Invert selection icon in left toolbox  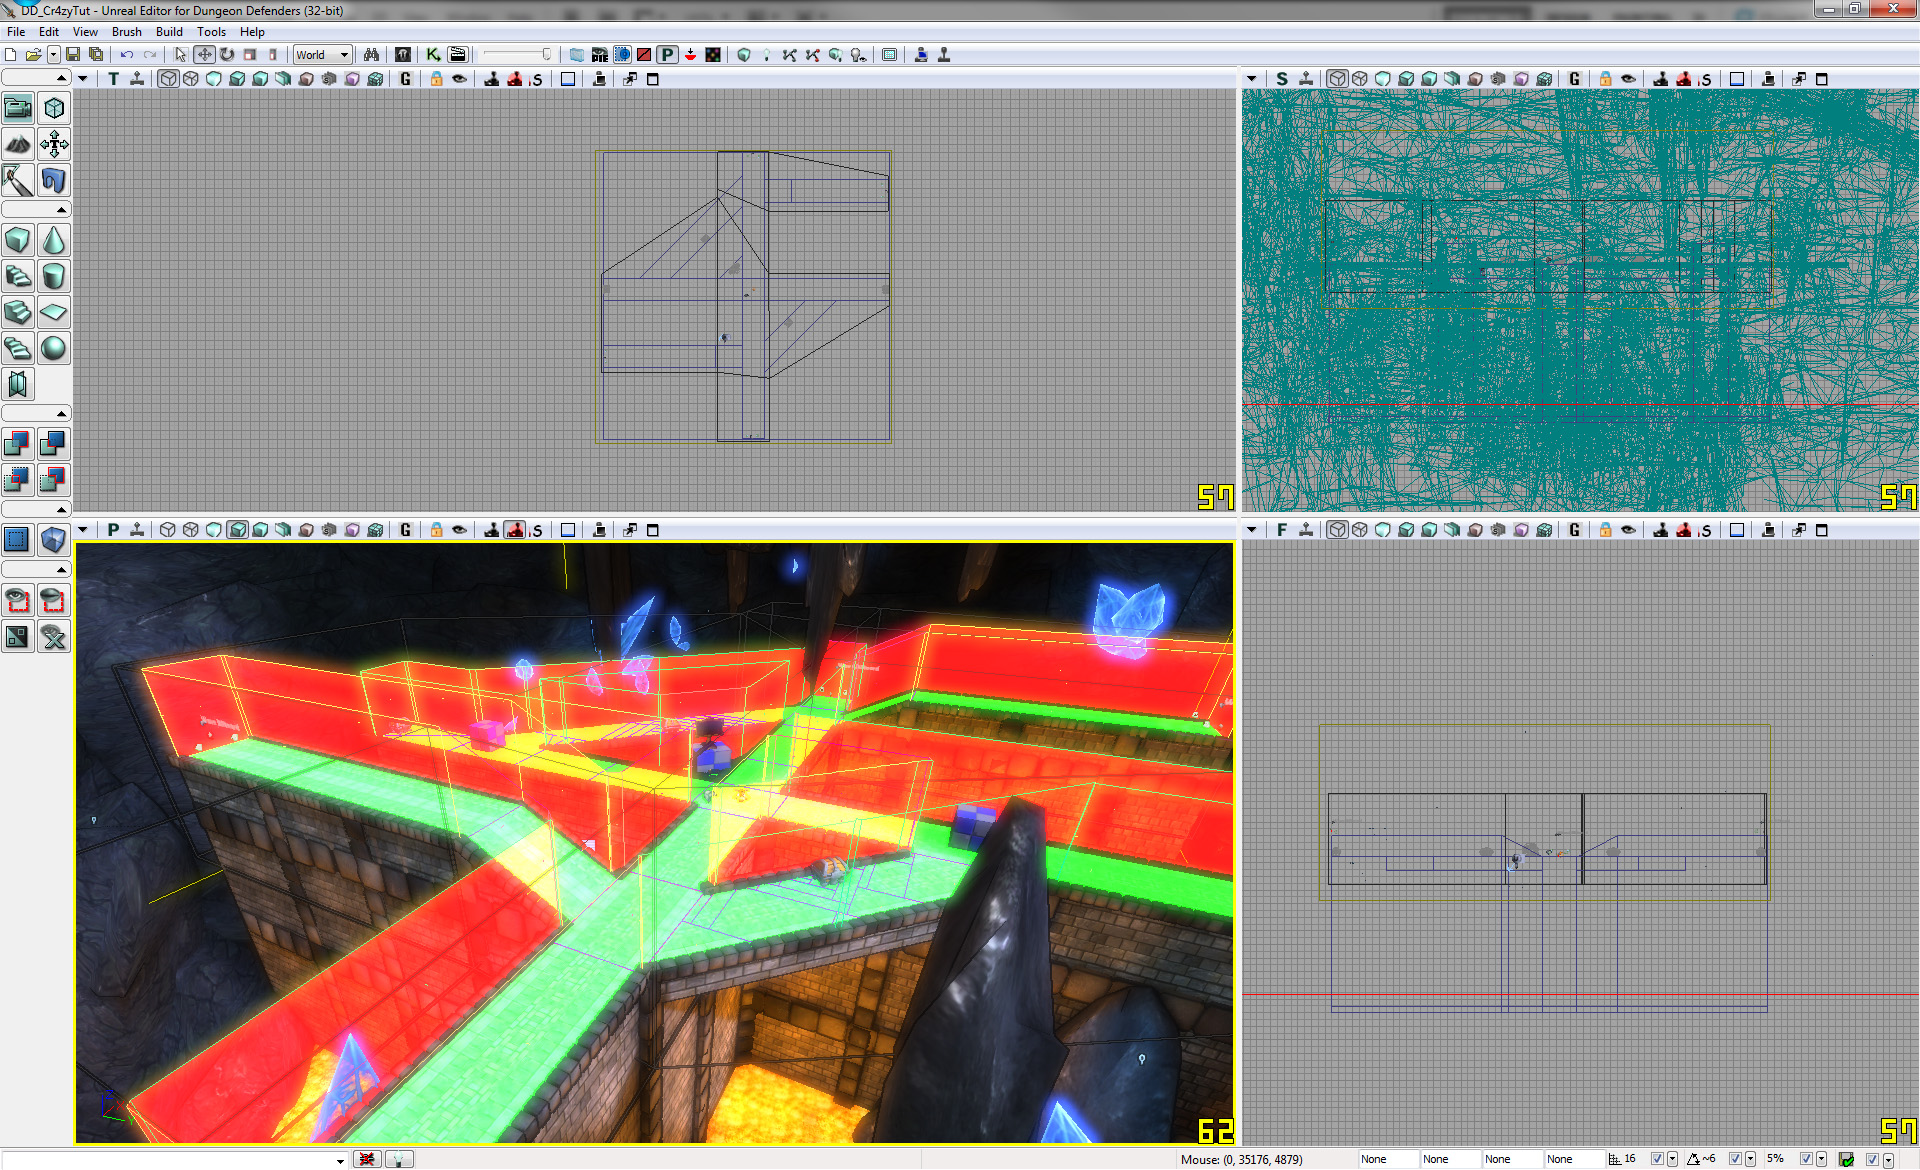tap(18, 636)
